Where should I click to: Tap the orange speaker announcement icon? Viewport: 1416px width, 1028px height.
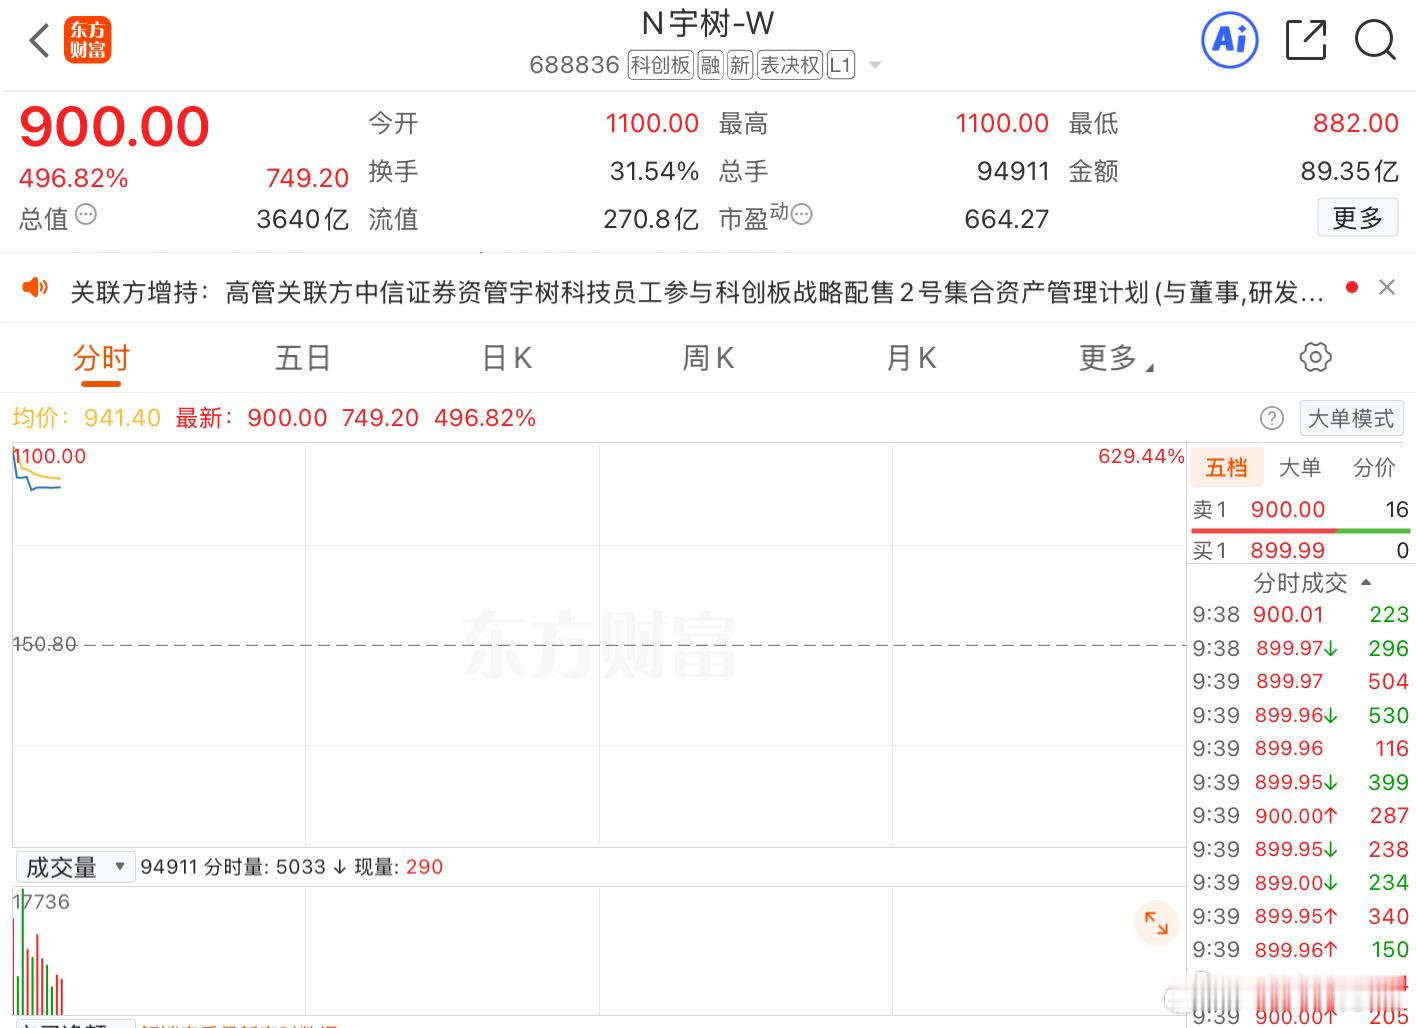point(35,288)
